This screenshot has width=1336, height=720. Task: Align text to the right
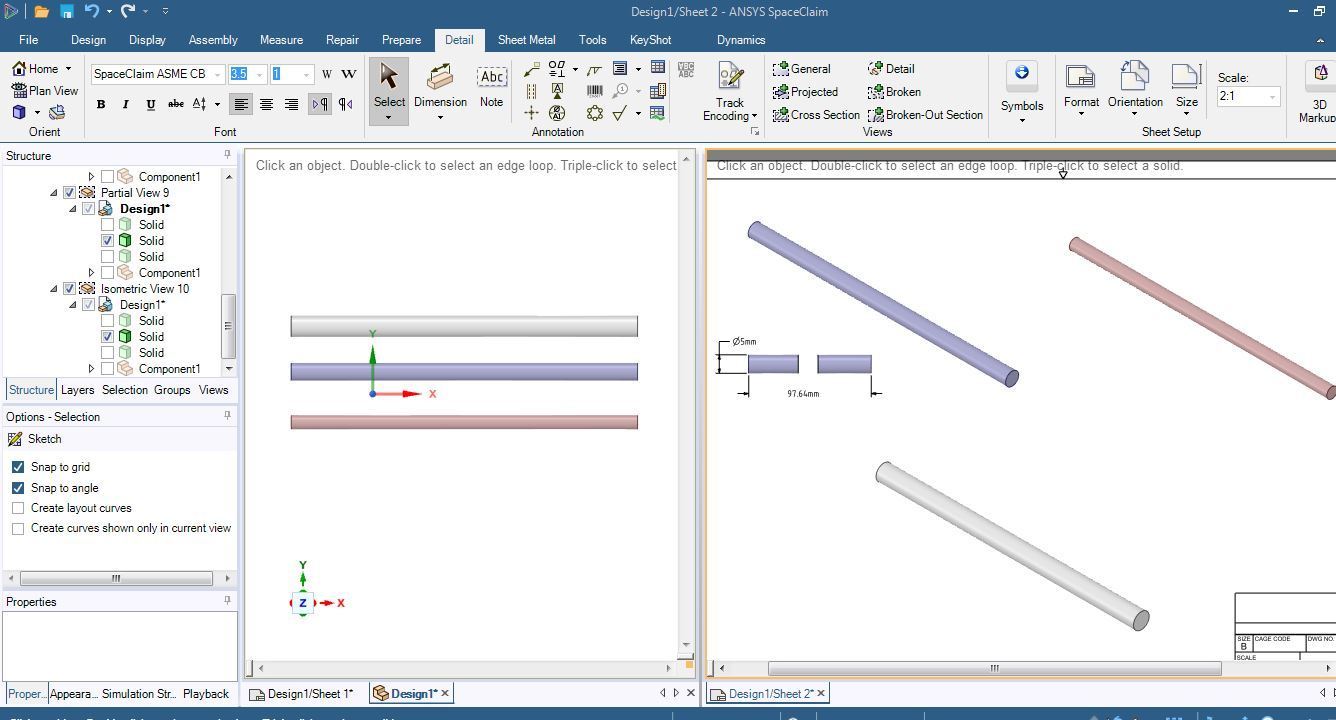(x=291, y=104)
